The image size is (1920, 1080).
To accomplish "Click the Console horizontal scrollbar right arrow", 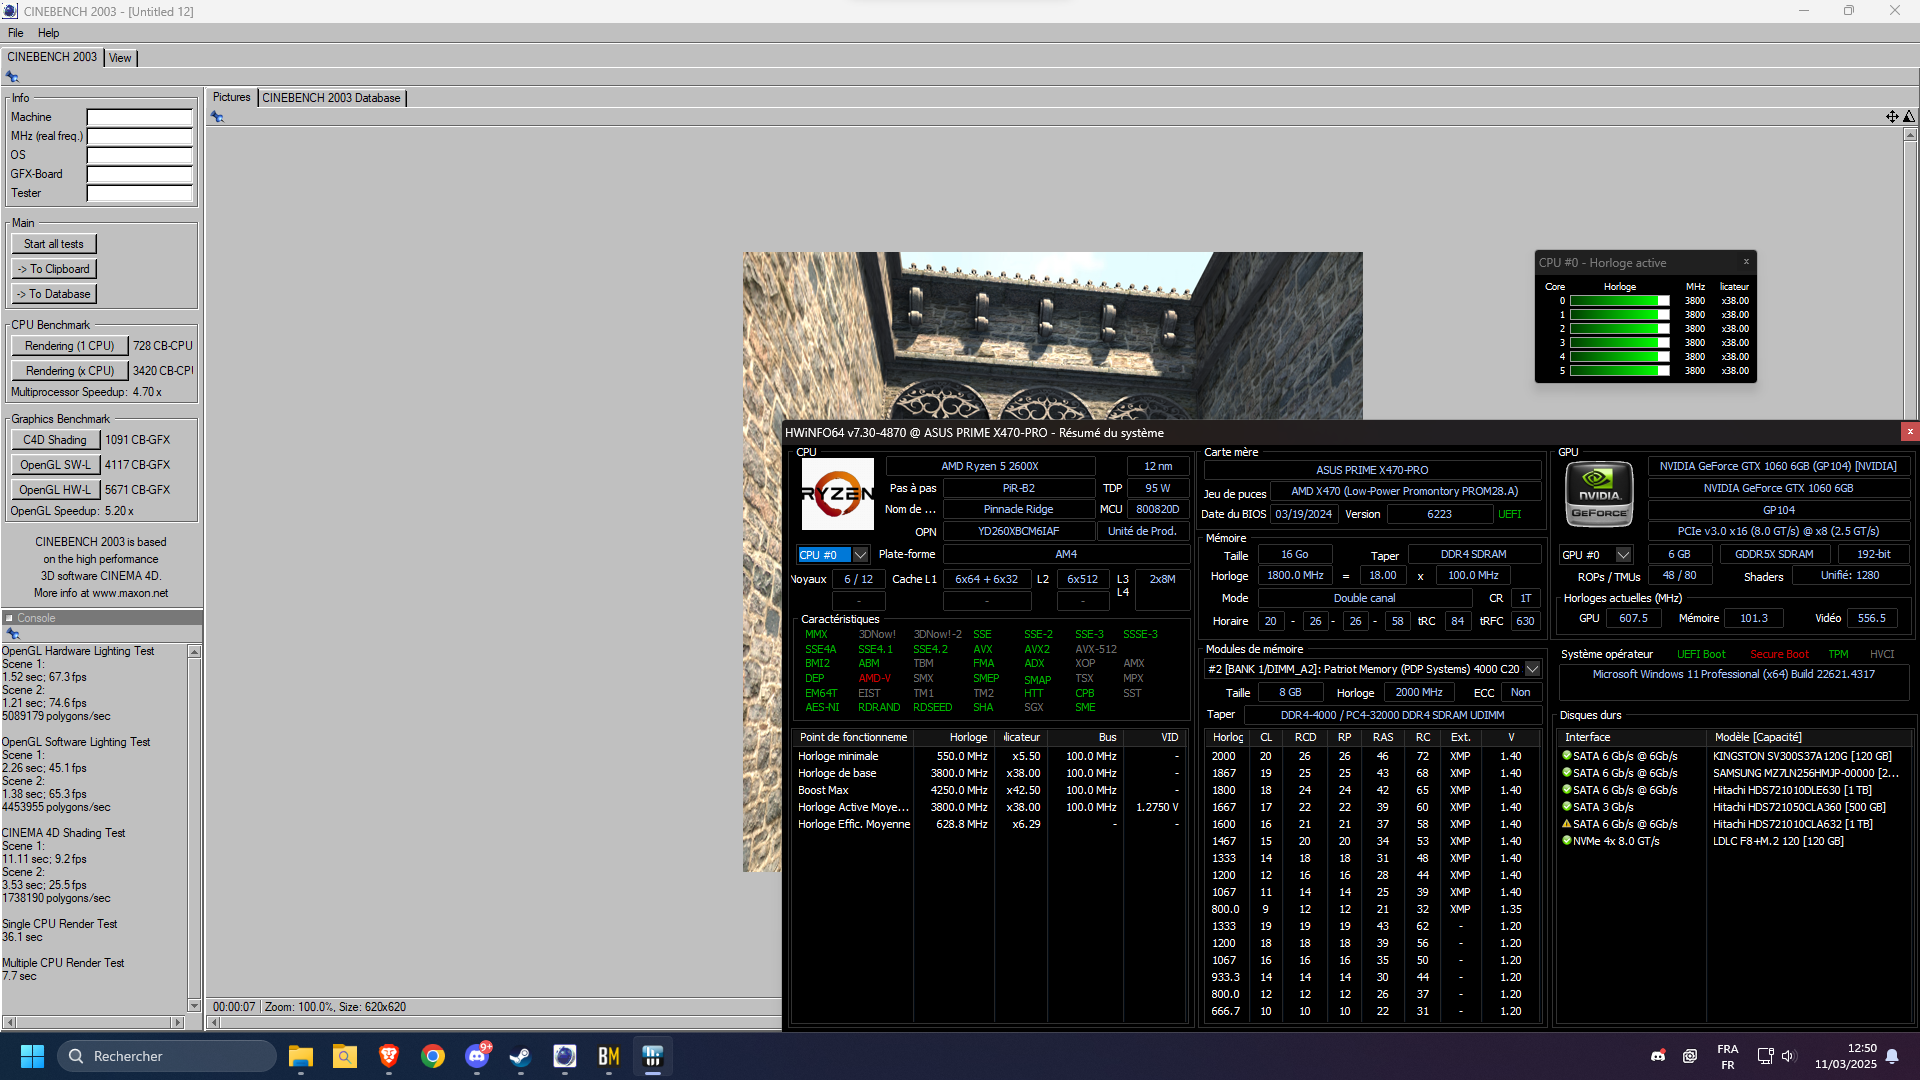I will click(178, 1022).
